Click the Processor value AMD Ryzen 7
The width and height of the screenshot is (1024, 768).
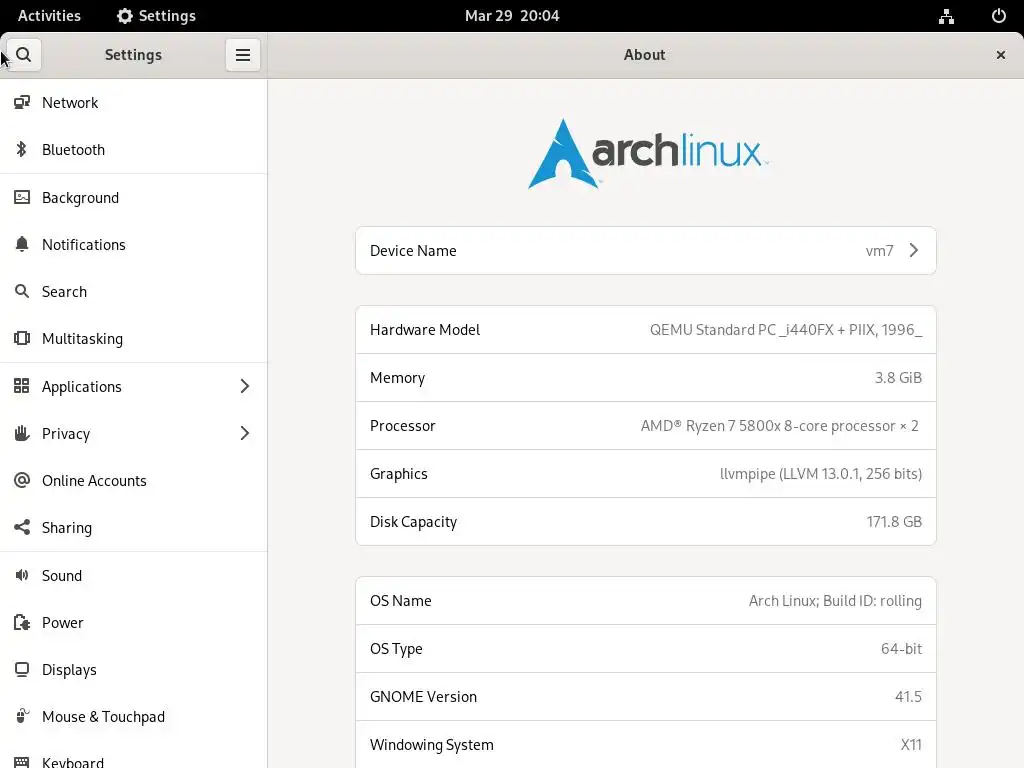click(x=780, y=426)
